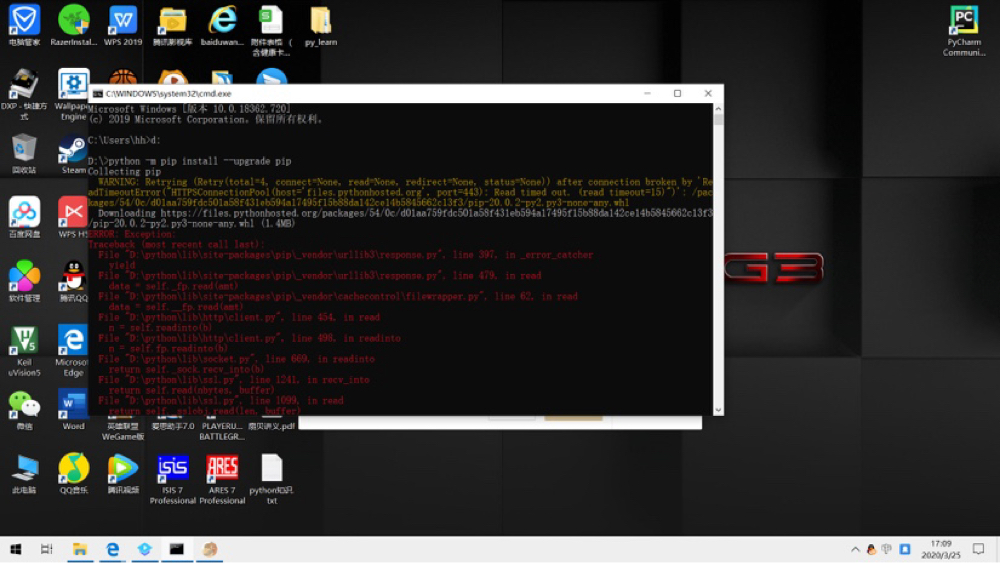Open the baiduwan... Internet Explorer shortcut
1001x563 pixels.
click(x=222, y=26)
